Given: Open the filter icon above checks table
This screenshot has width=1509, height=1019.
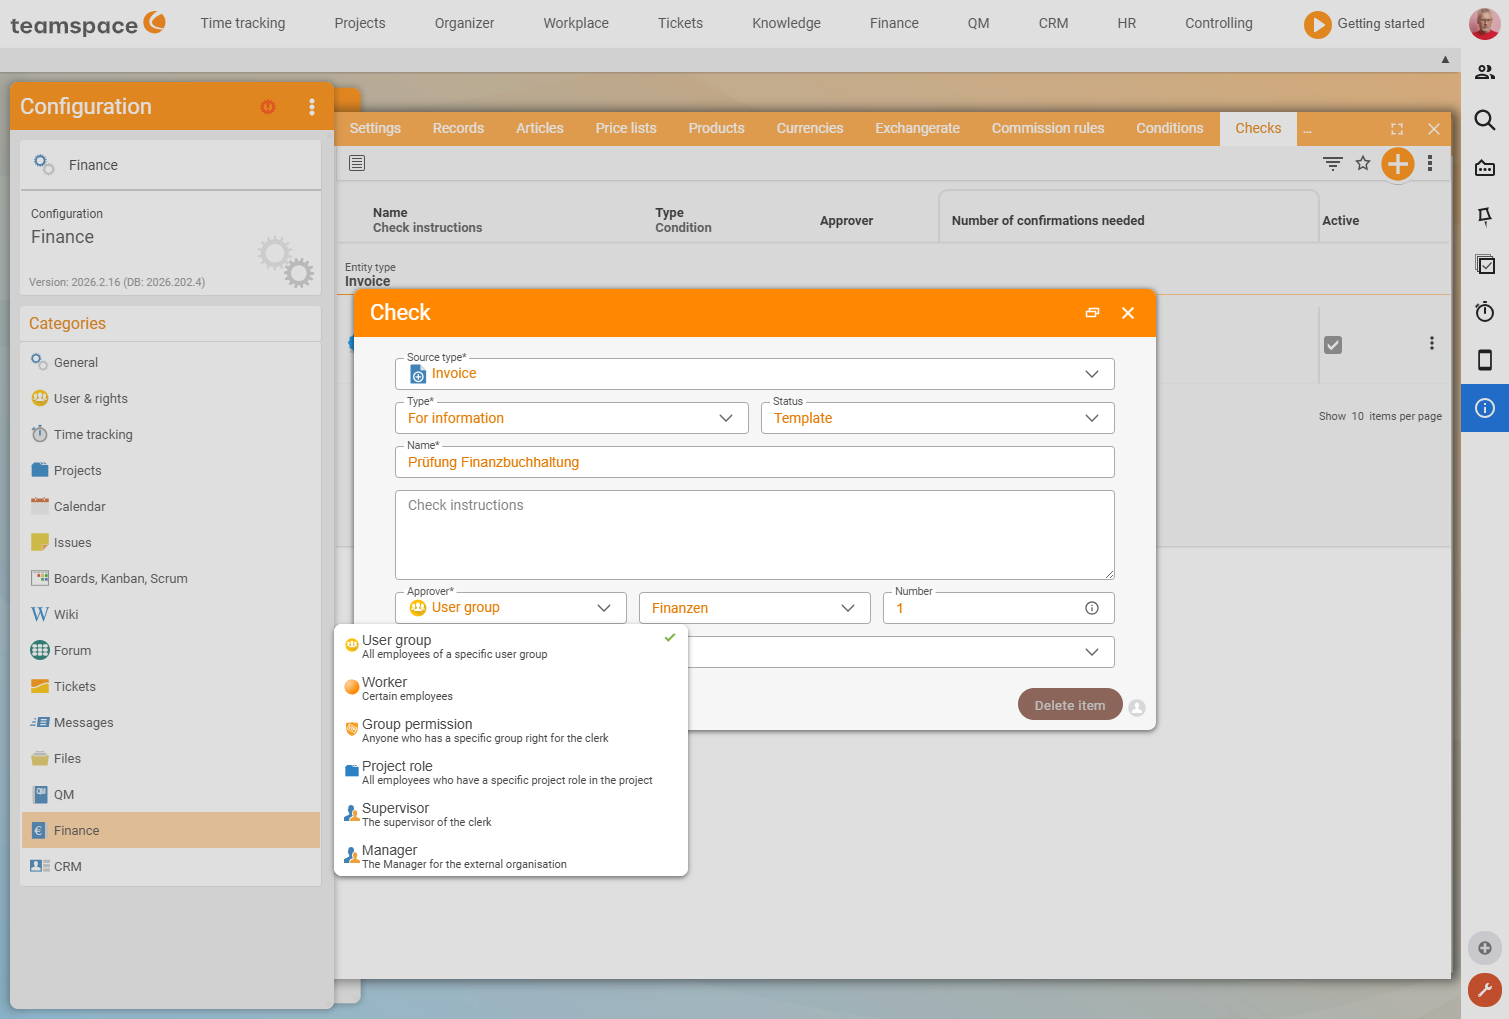Looking at the screenshot, I should (x=1333, y=163).
